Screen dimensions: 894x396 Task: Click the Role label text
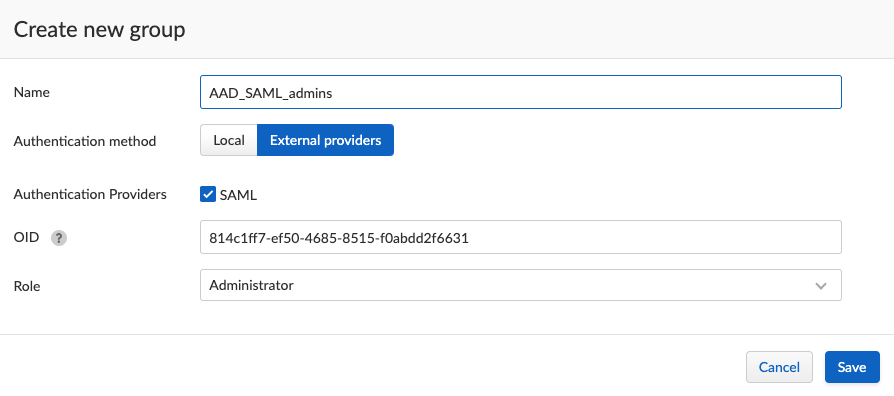click(x=27, y=286)
